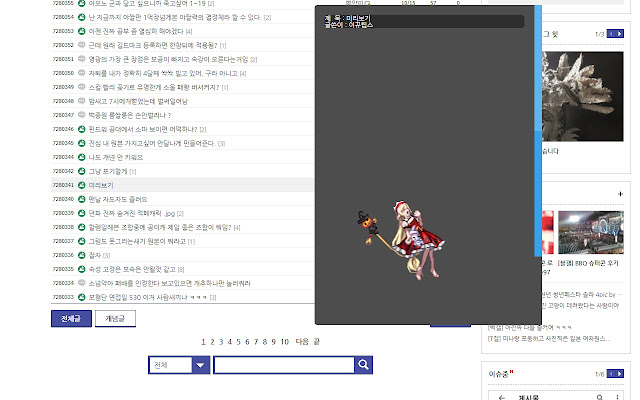
Task: Click the green image icon on row 7280333
Action: click(x=82, y=297)
